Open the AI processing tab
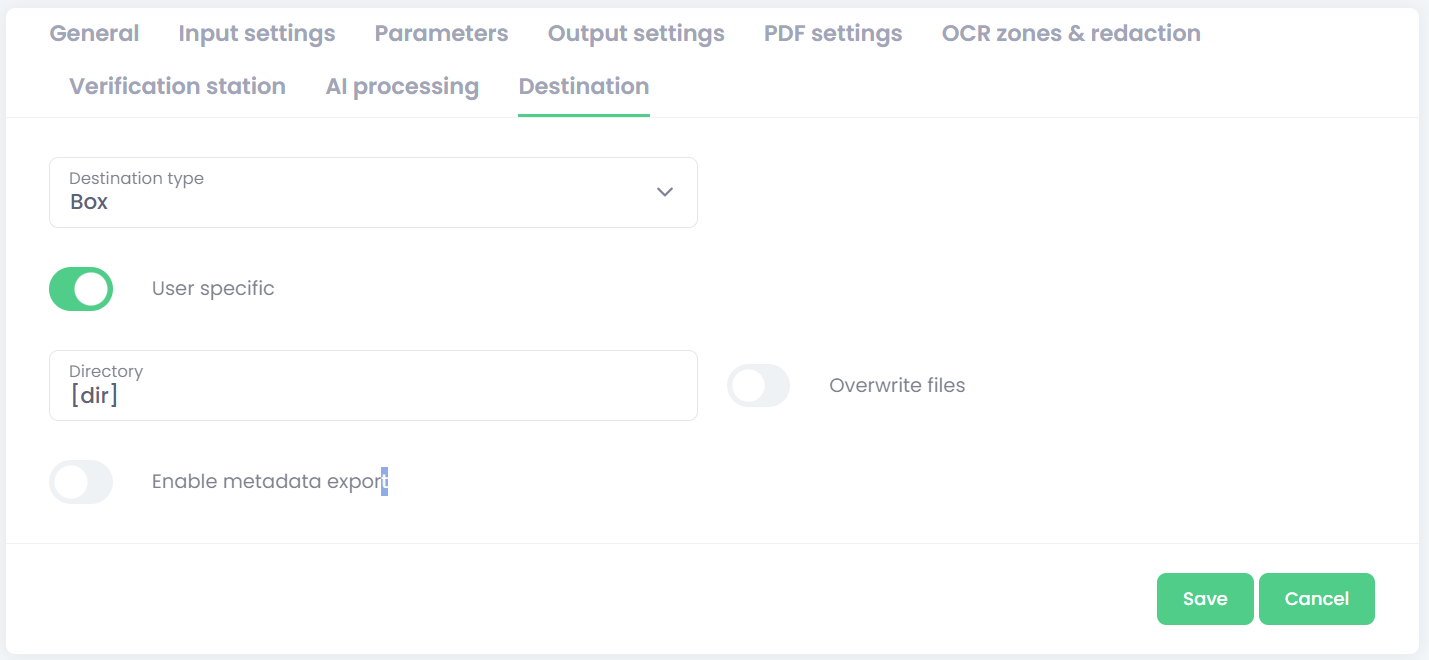The height and width of the screenshot is (660, 1429). [401, 86]
